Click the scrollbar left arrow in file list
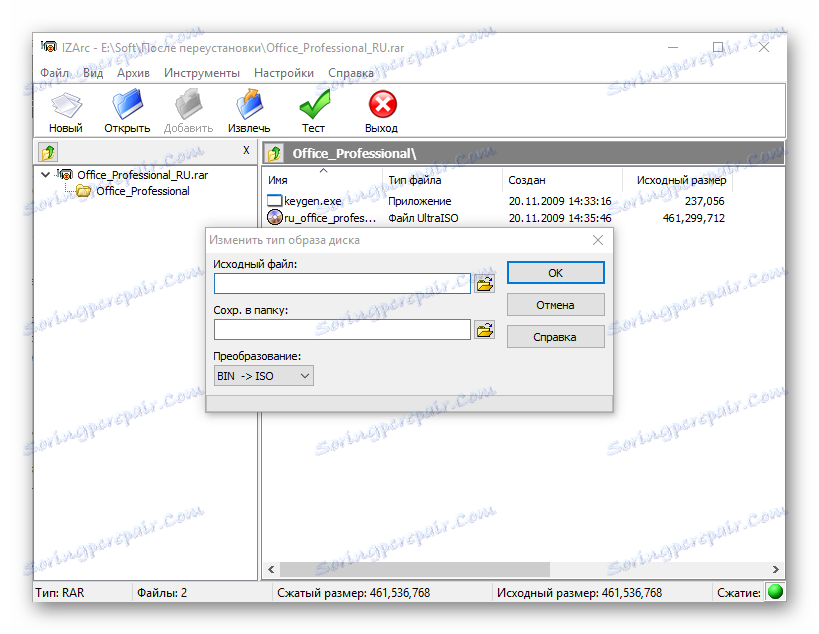The width and height of the screenshot is (819, 634). point(271,569)
